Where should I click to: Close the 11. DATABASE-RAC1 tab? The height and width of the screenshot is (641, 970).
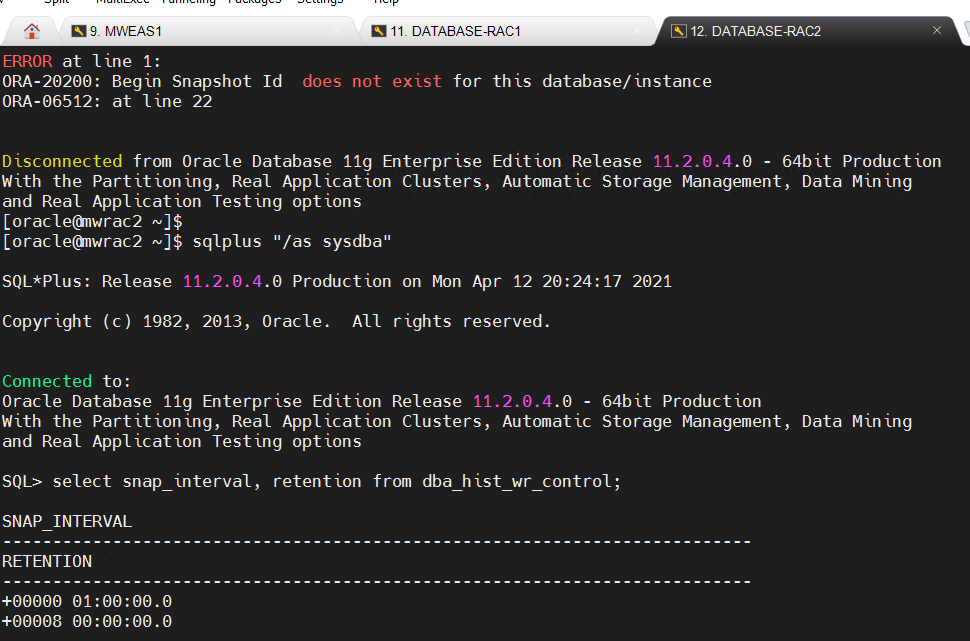637,30
